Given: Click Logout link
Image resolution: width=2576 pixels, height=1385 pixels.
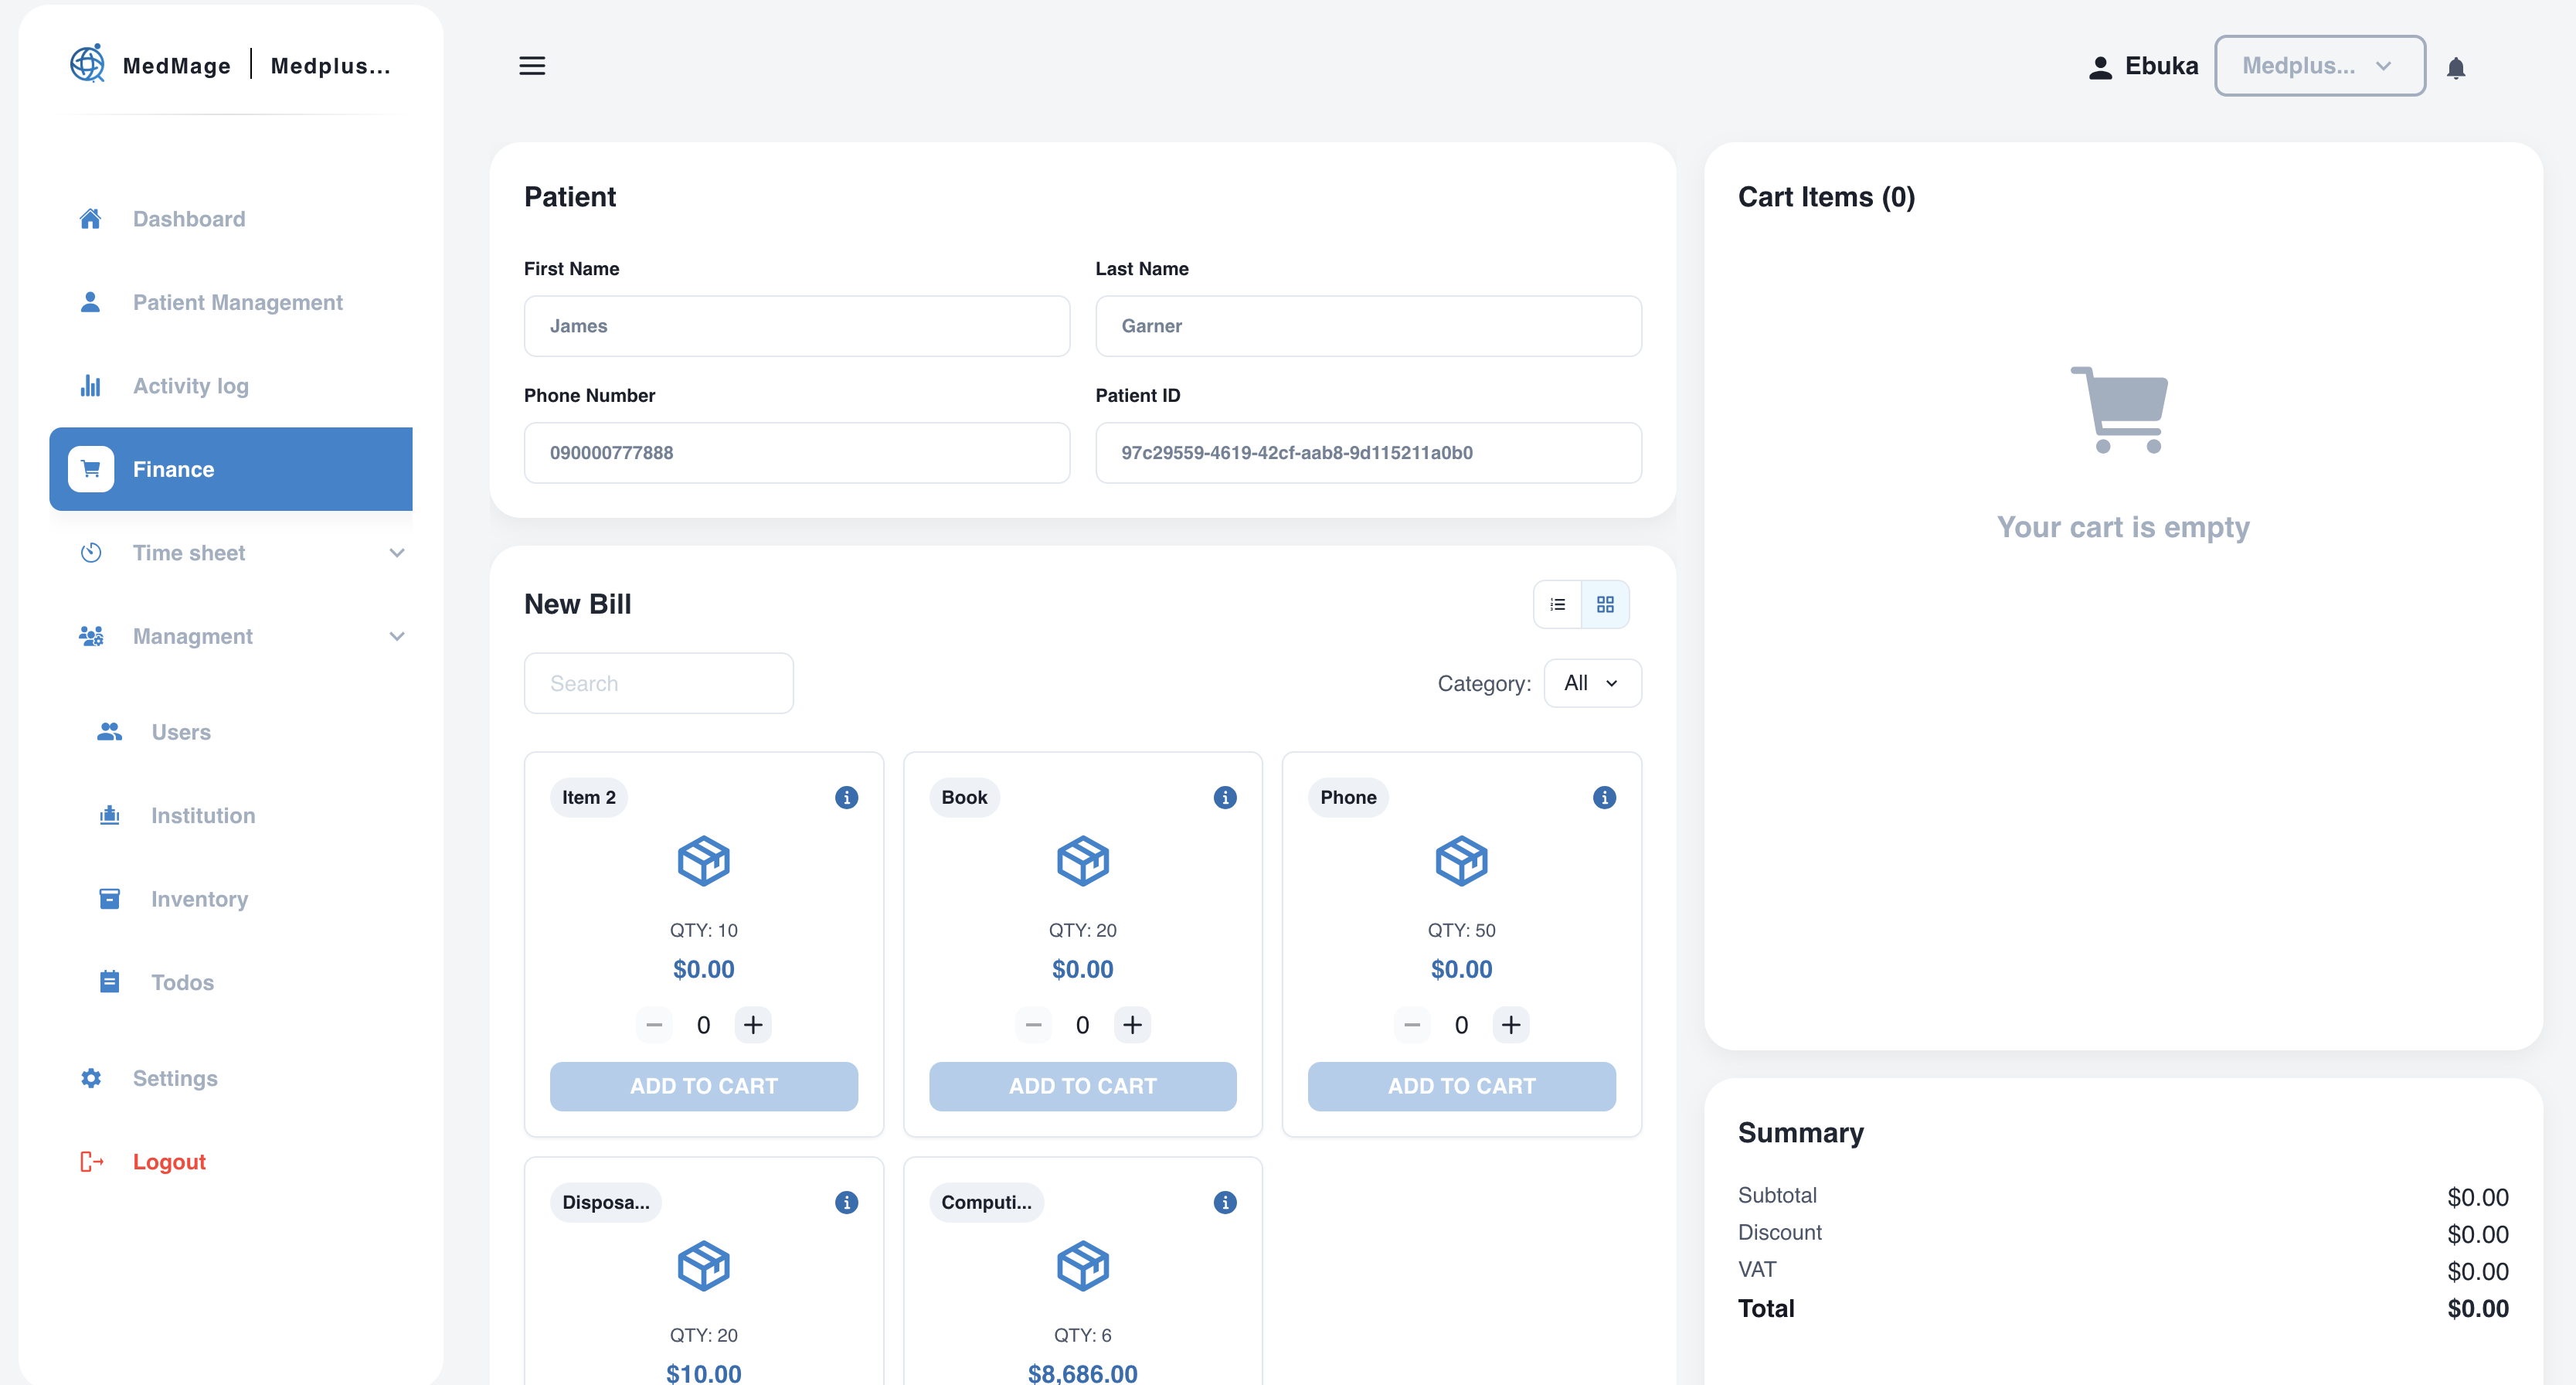Looking at the screenshot, I should 169,1161.
